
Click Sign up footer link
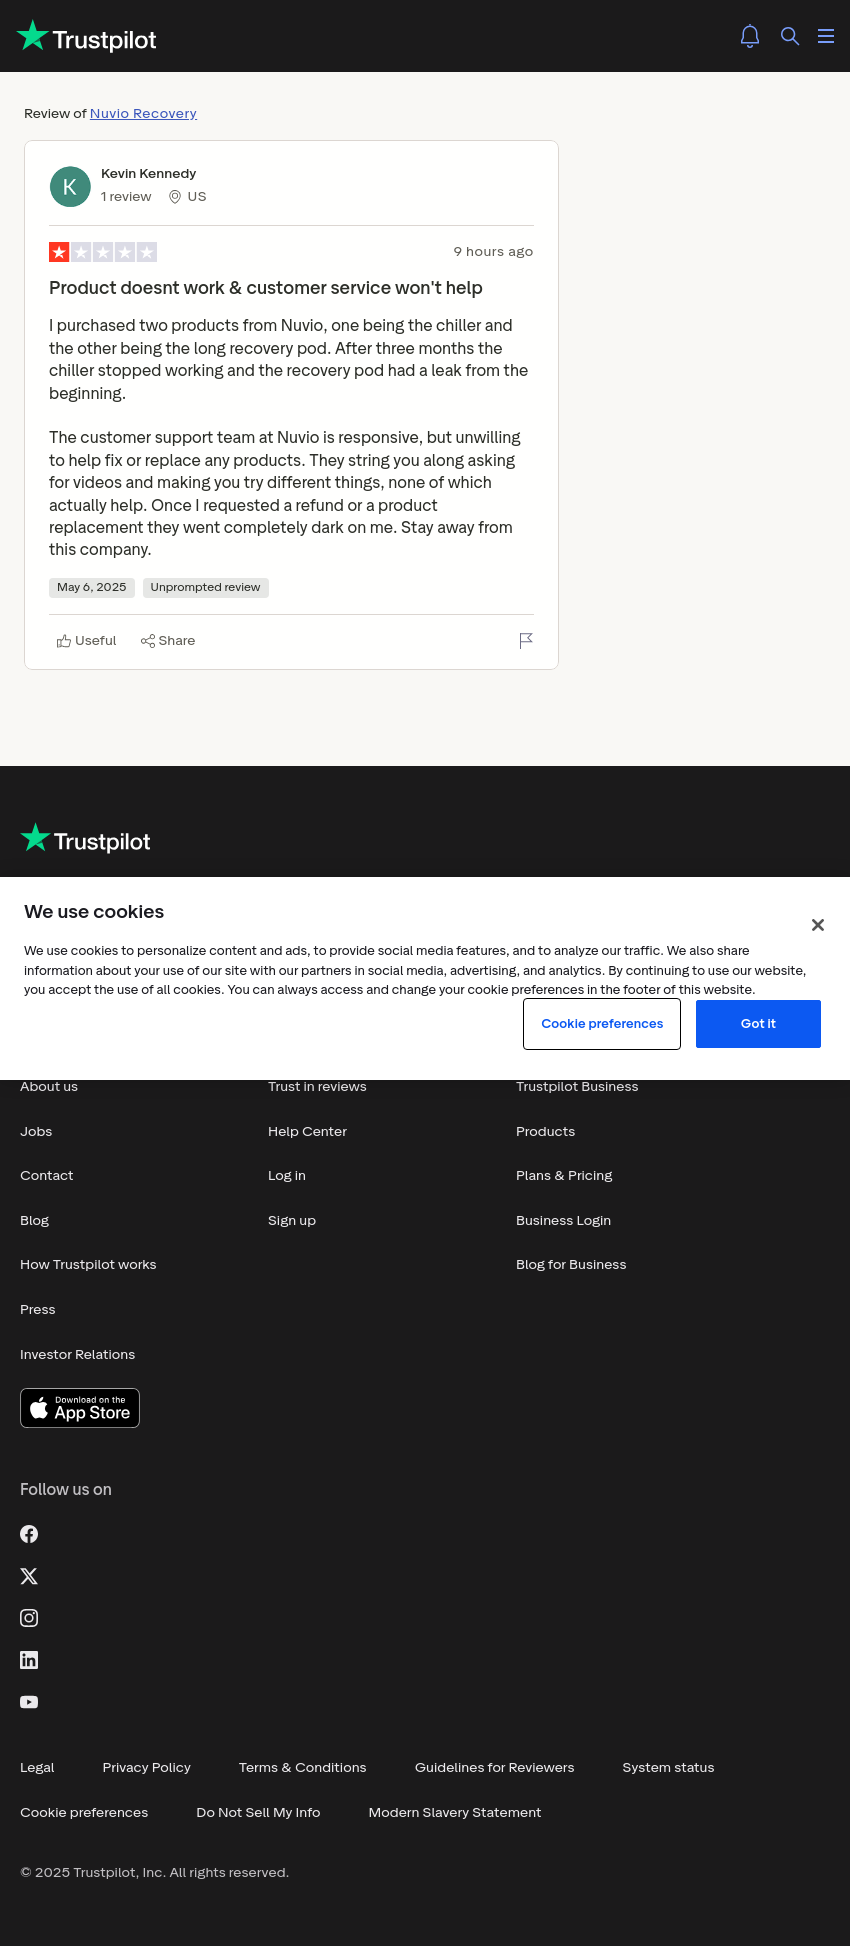coord(292,1221)
